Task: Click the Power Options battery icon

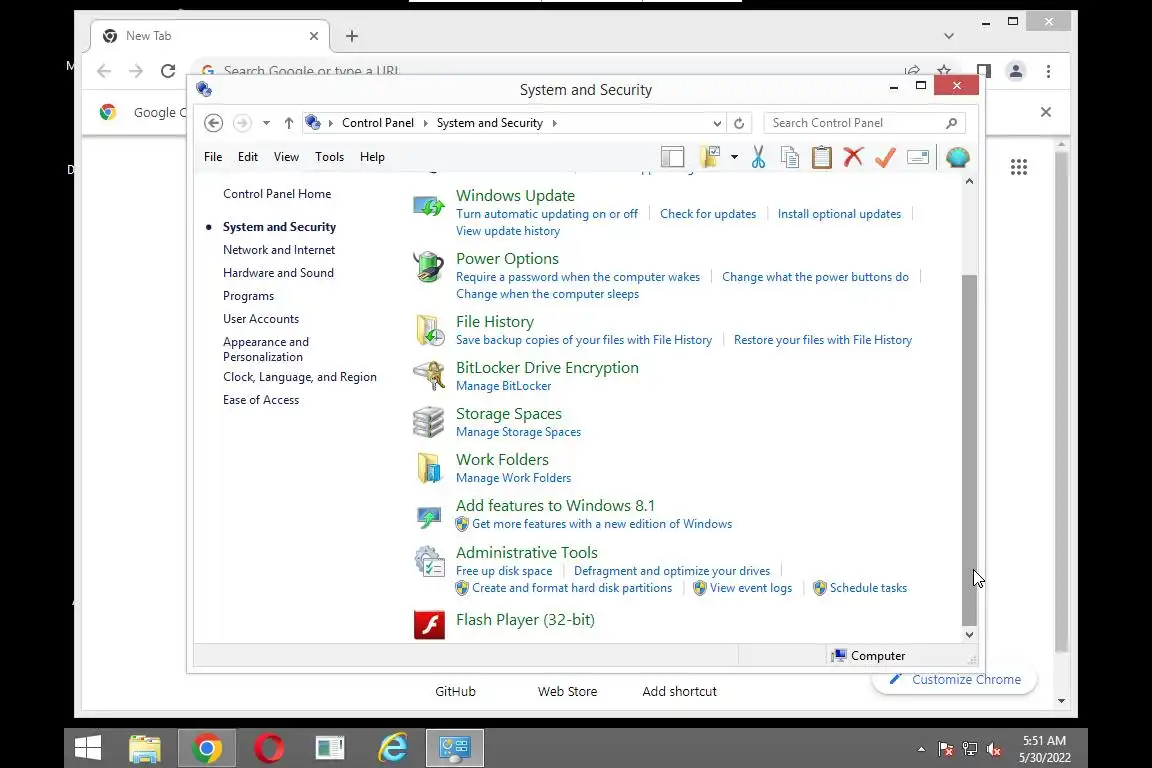Action: 428,267
